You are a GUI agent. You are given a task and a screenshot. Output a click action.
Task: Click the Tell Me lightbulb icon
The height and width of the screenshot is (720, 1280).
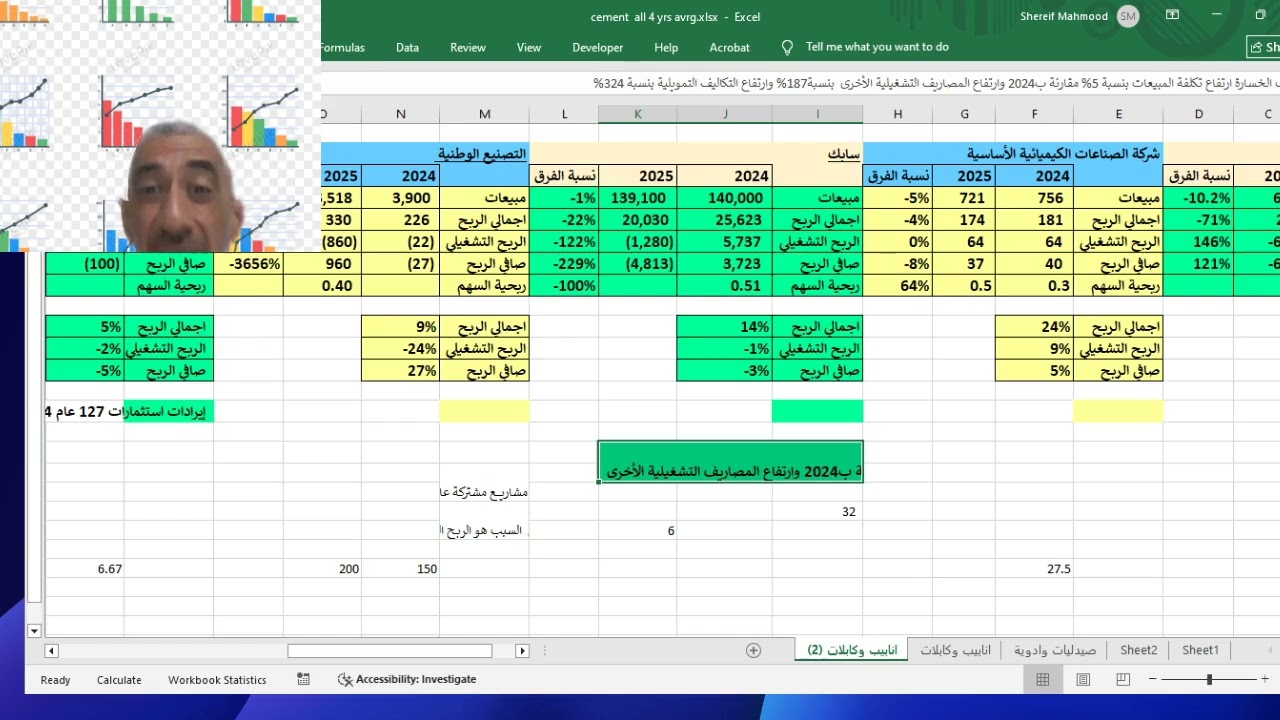pos(787,47)
